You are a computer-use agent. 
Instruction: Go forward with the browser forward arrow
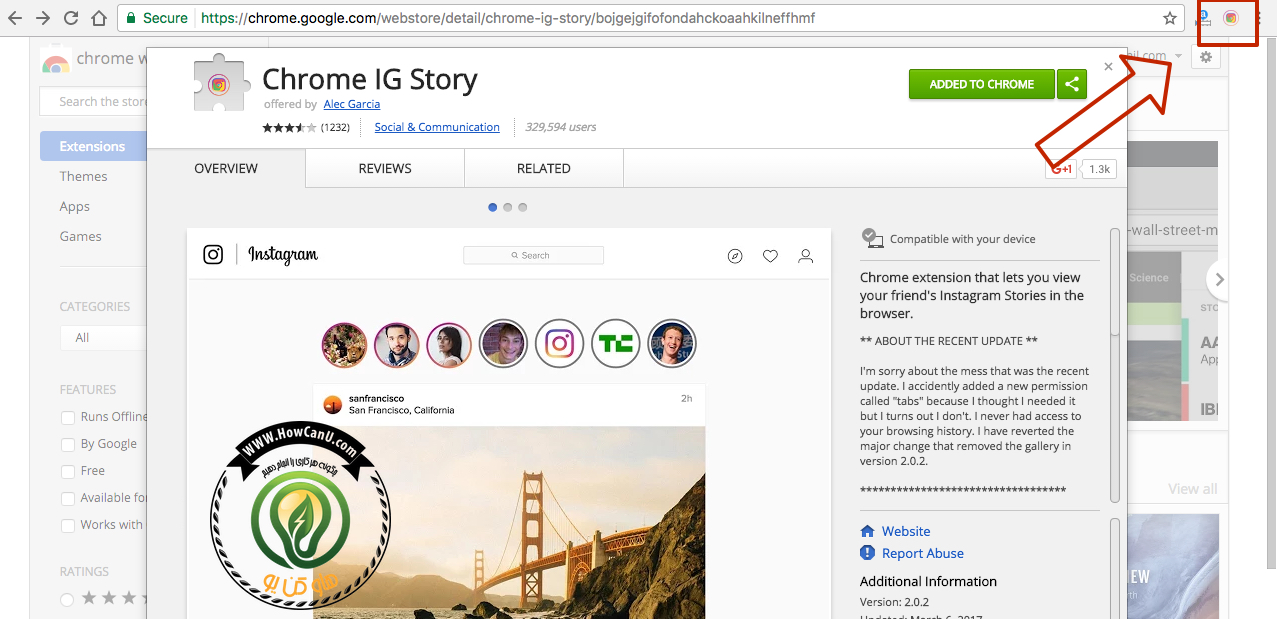click(x=43, y=18)
